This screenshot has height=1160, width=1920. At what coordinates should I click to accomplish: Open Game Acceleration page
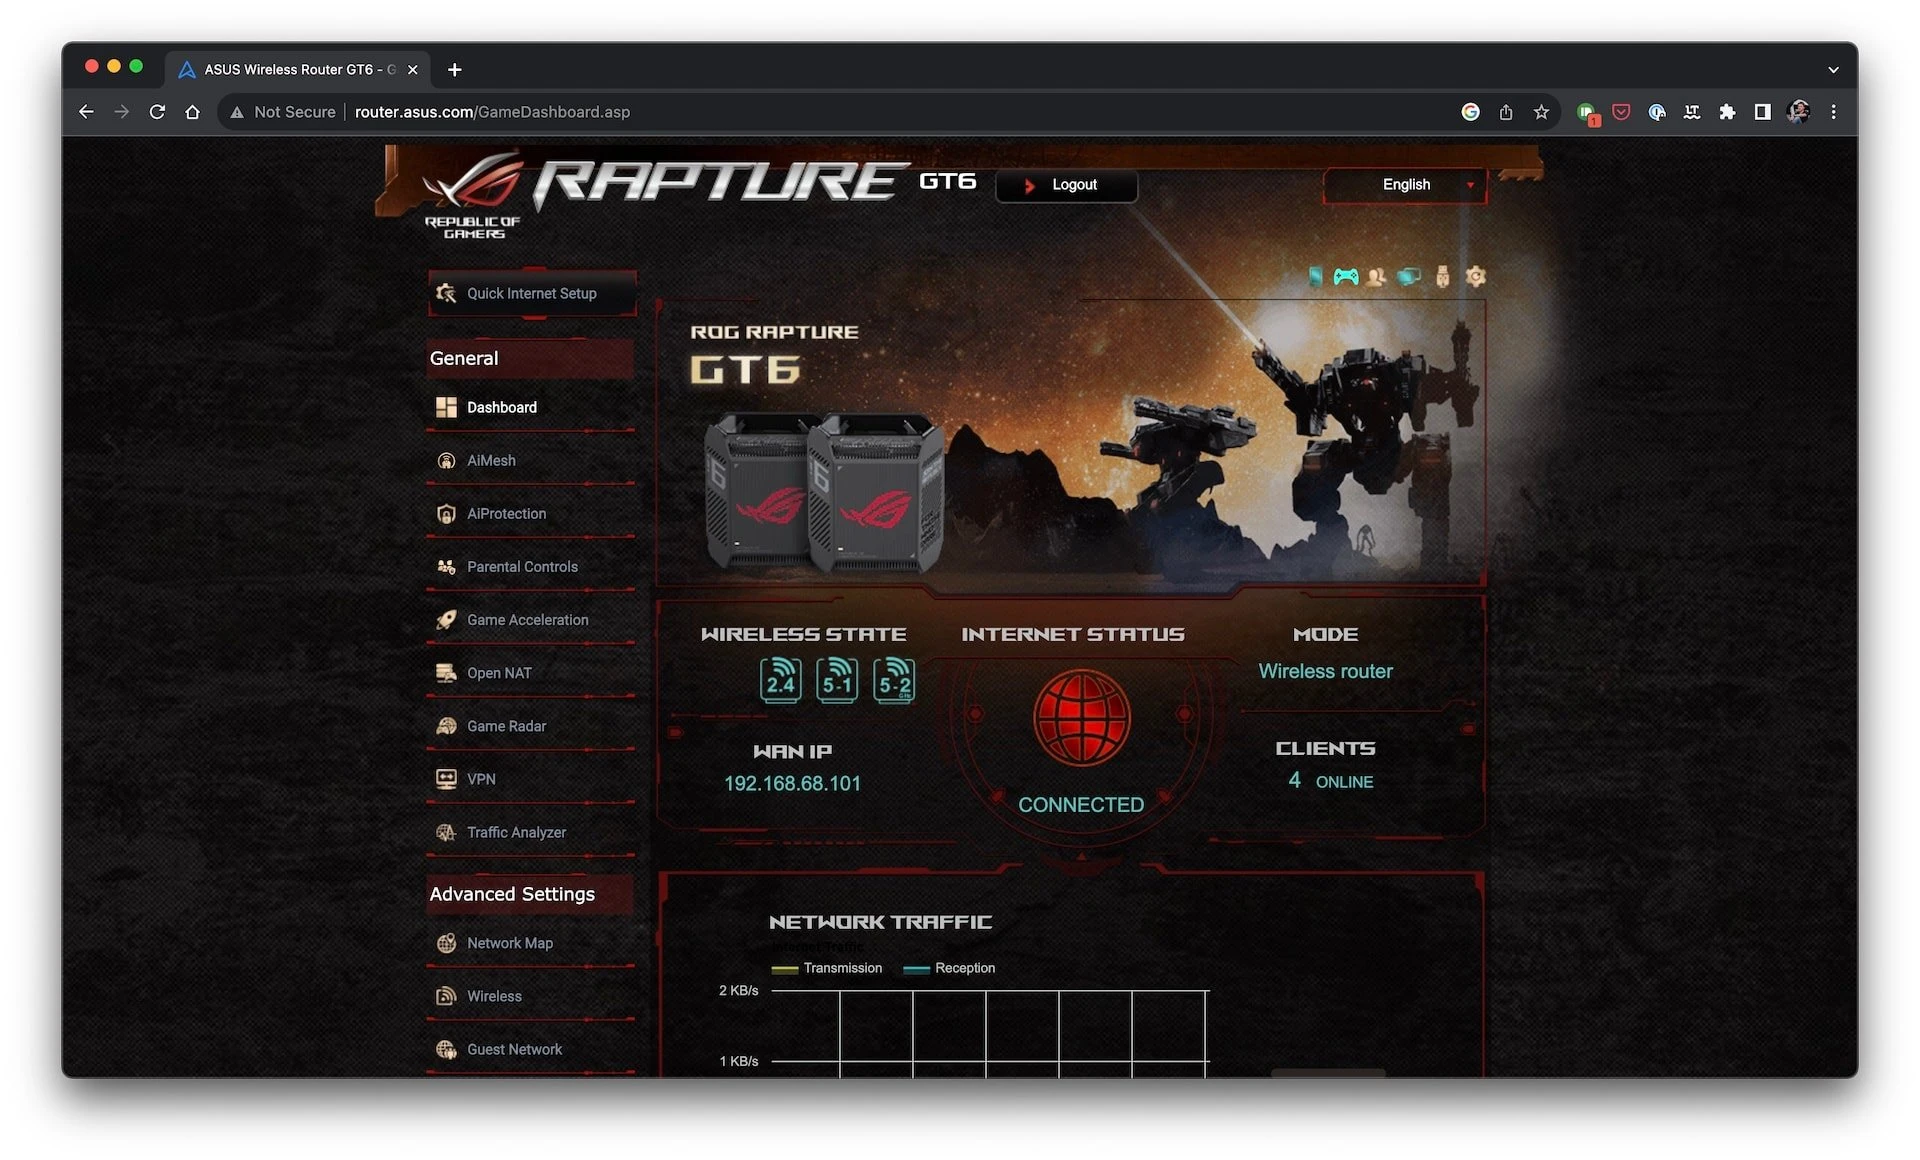click(x=531, y=620)
